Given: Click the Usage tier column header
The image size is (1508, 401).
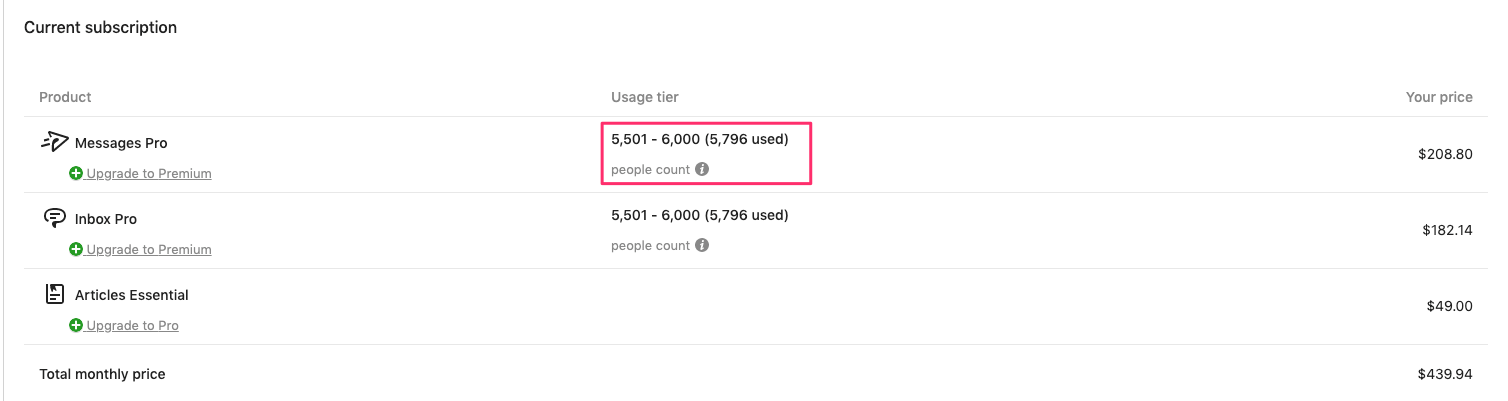Looking at the screenshot, I should point(645,97).
